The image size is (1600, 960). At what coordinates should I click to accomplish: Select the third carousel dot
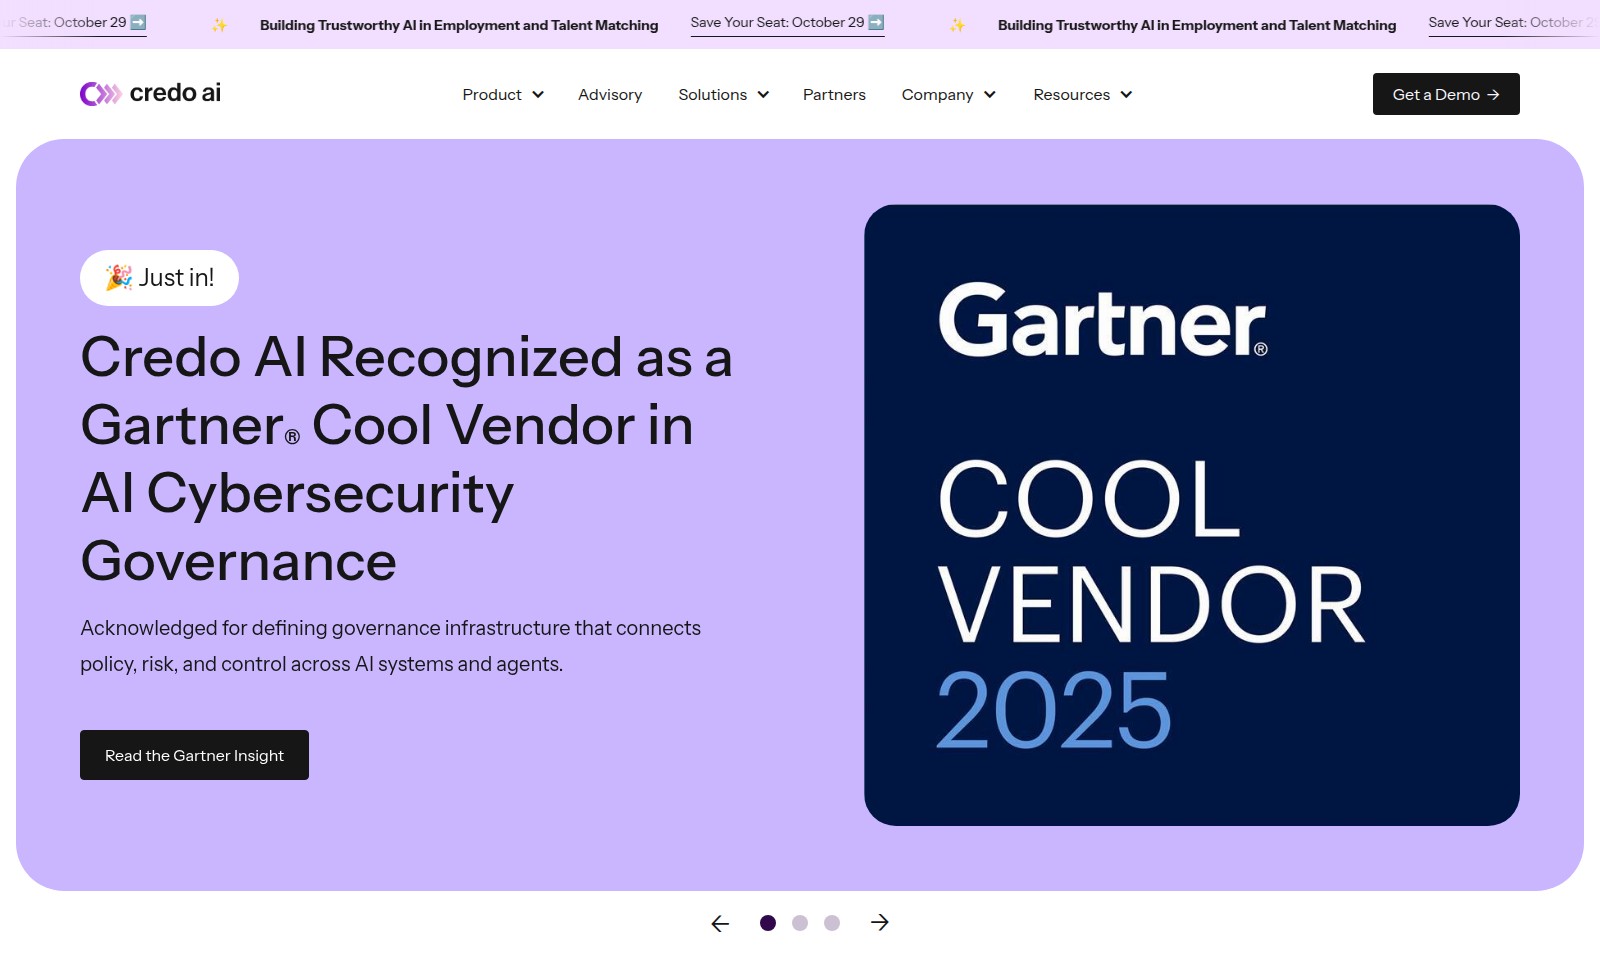(832, 923)
